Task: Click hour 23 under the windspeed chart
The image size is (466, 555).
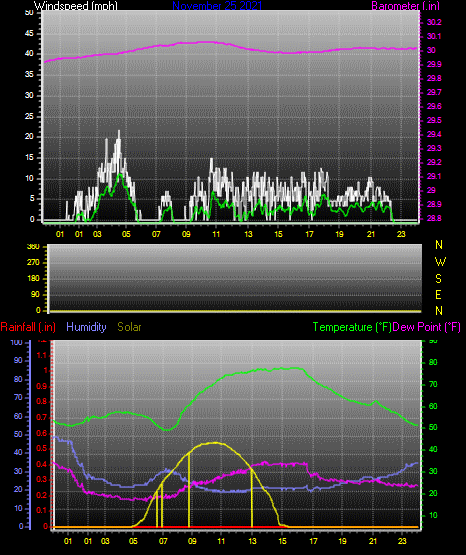Action: (401, 234)
